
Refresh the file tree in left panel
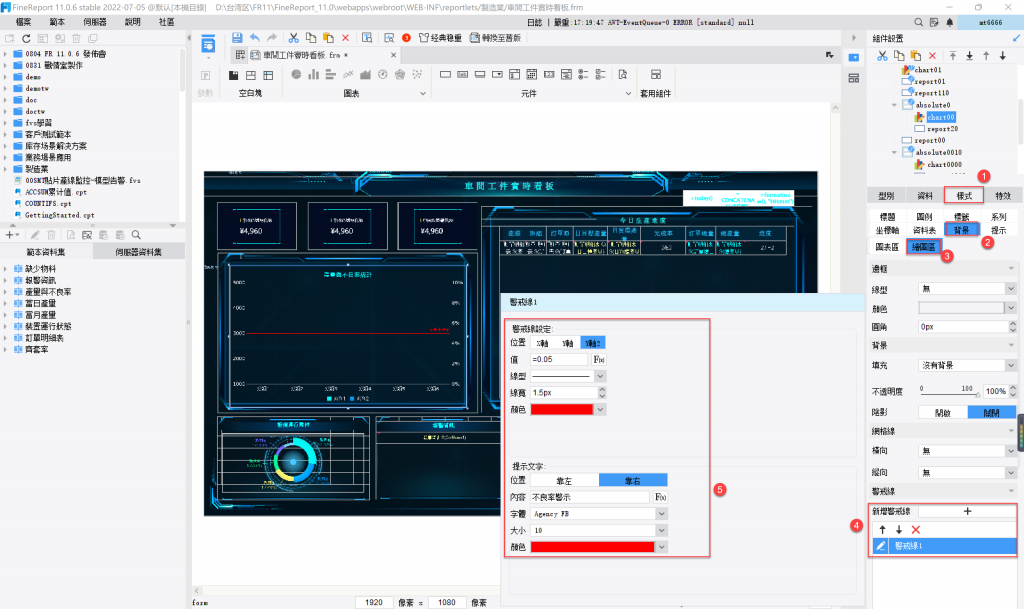(x=26, y=39)
